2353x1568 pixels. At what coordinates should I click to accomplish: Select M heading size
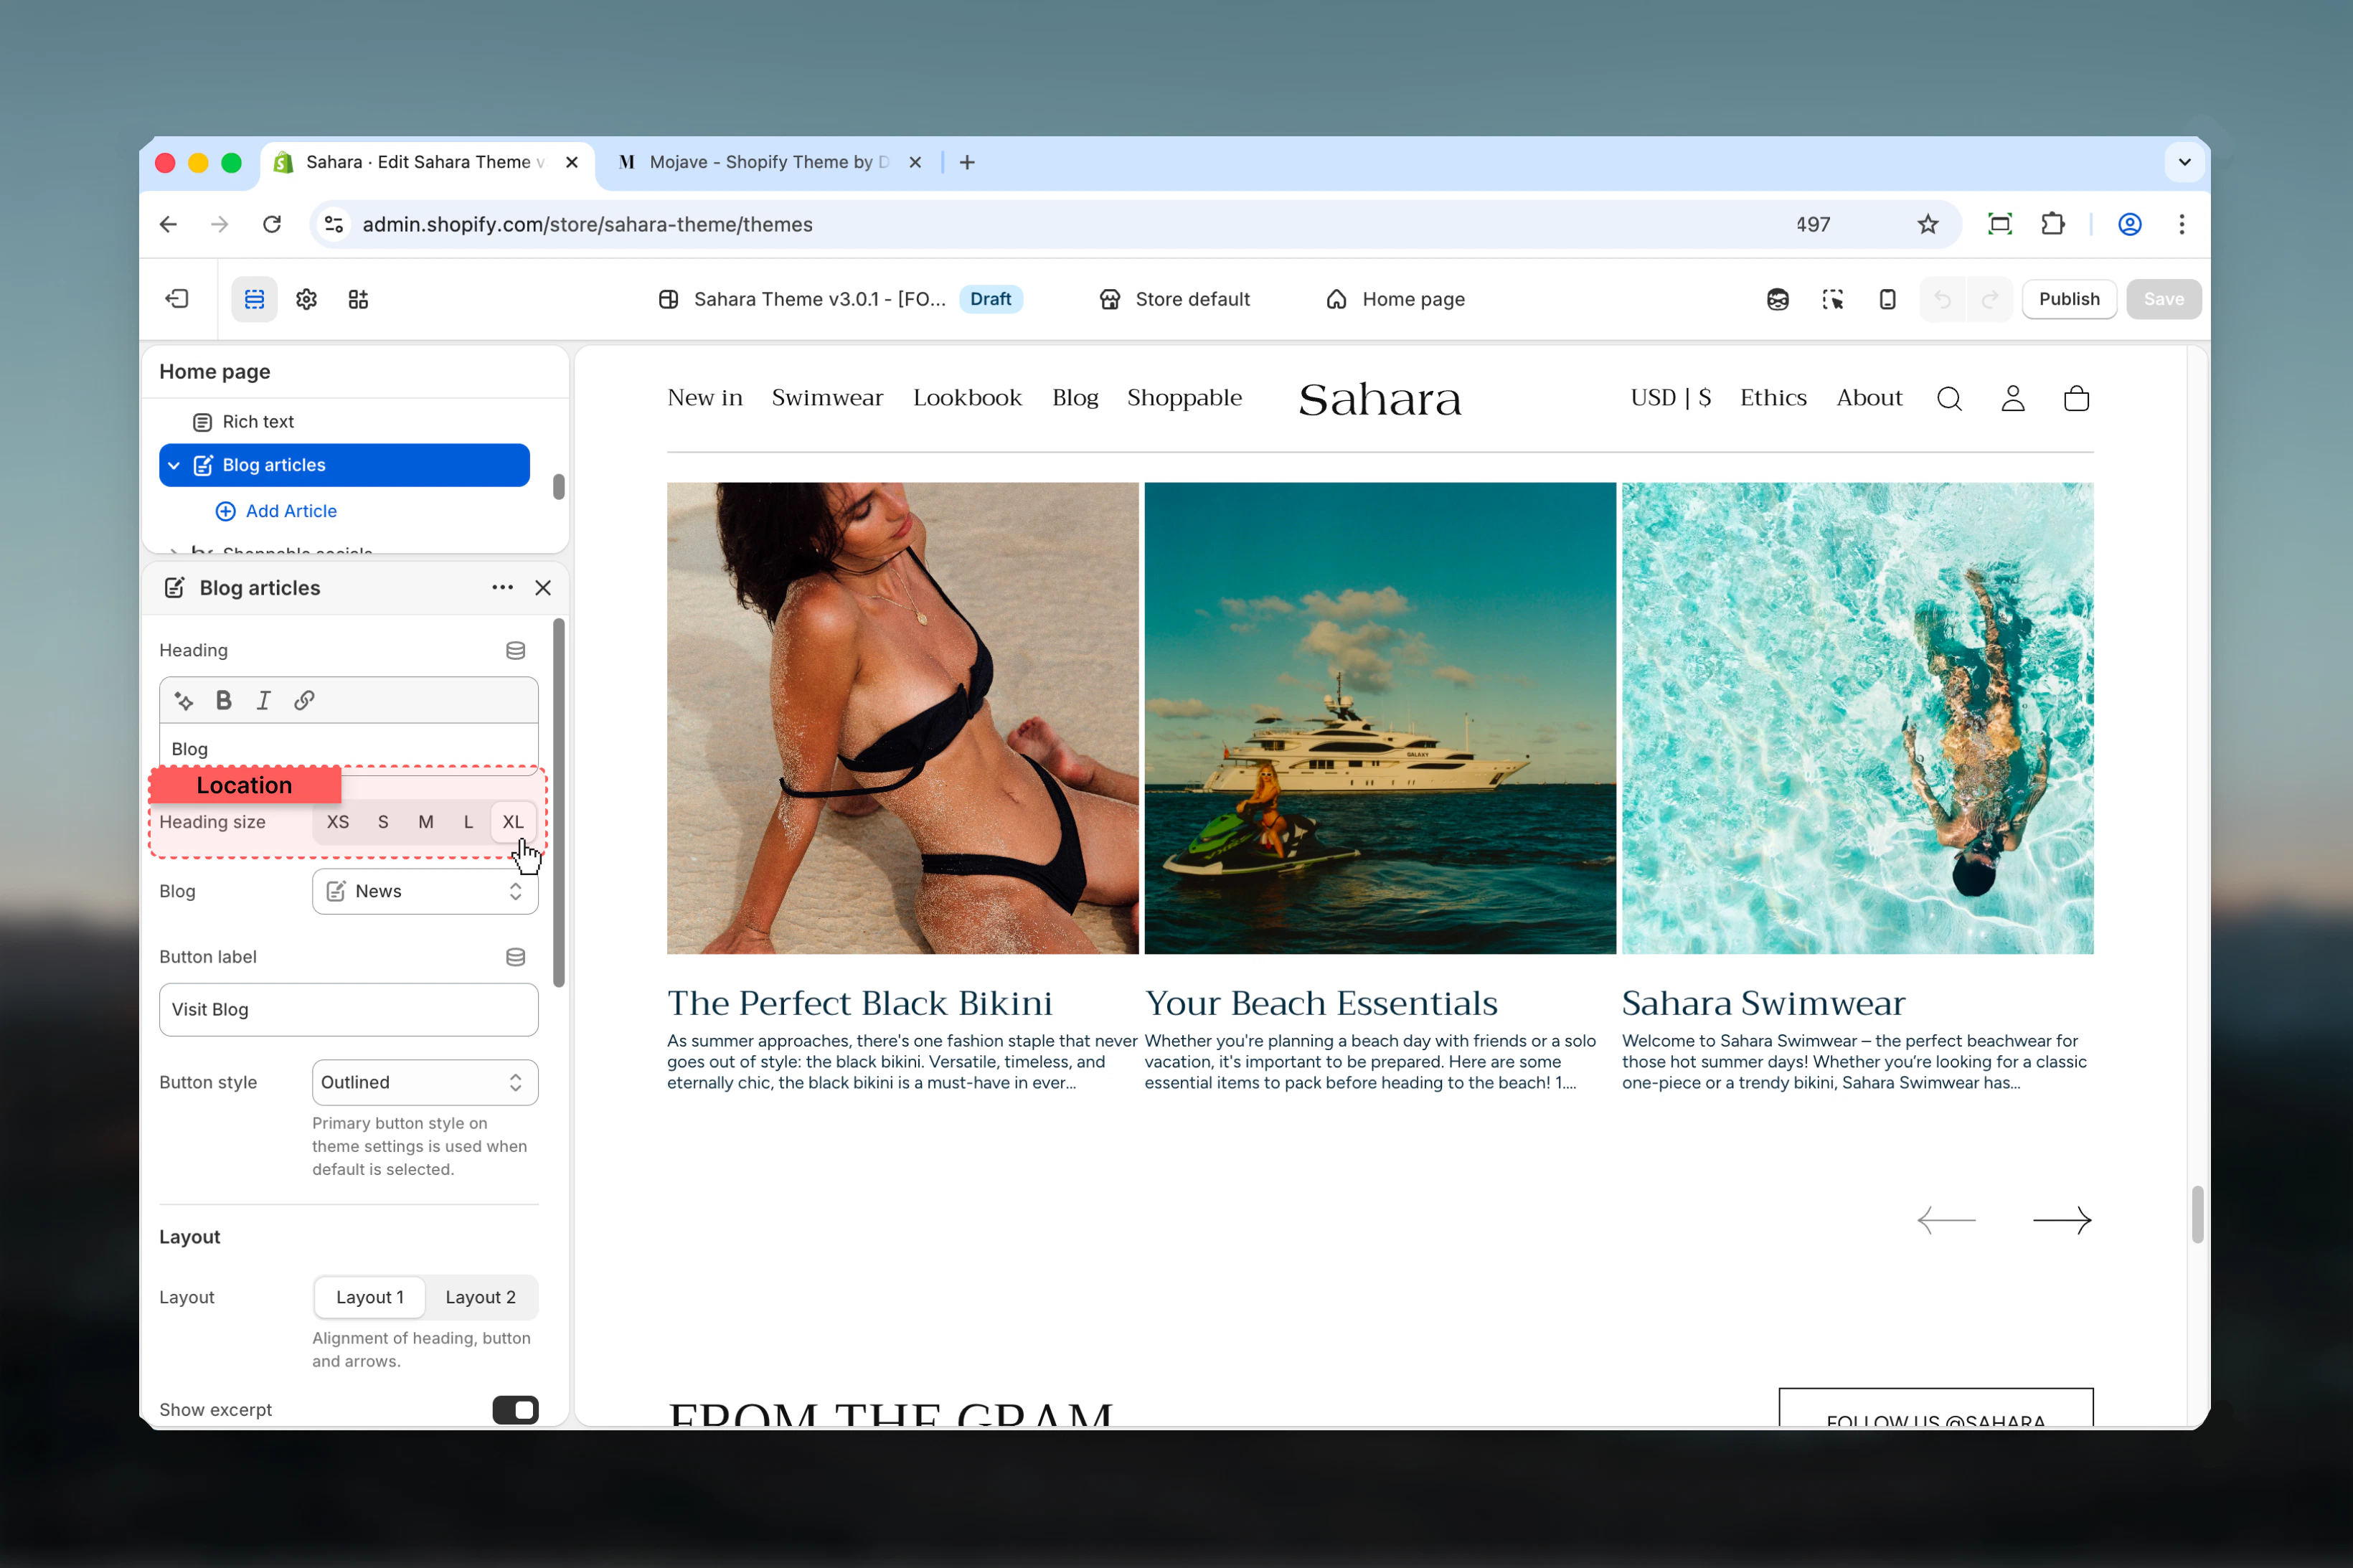pos(426,822)
